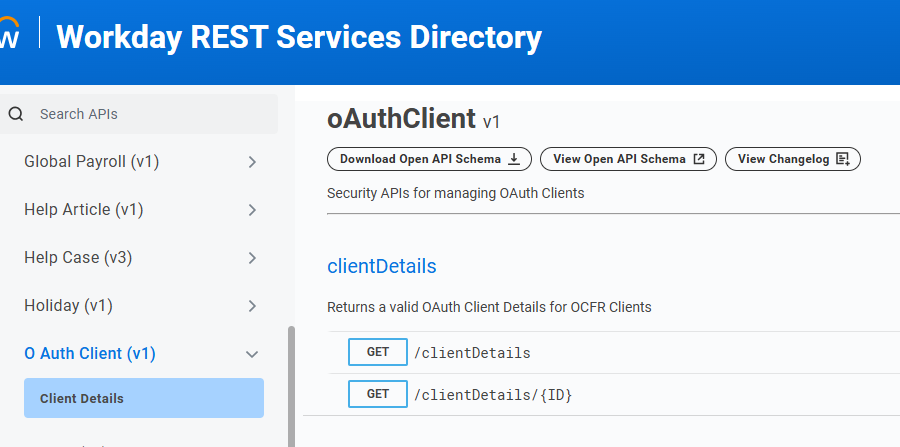Open the /clientDetails/{ID} endpoint row
900x447 pixels.
point(614,394)
